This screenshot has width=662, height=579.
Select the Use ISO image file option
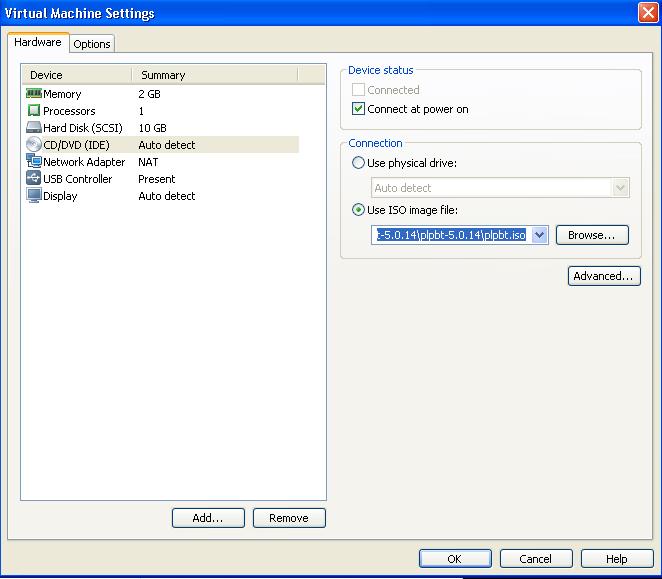point(358,210)
